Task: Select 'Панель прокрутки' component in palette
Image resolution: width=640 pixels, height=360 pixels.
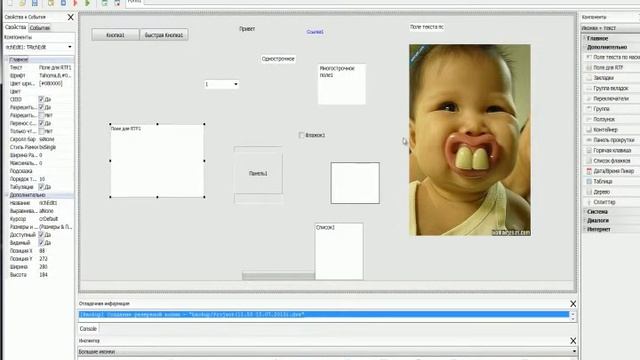Action: coord(611,140)
